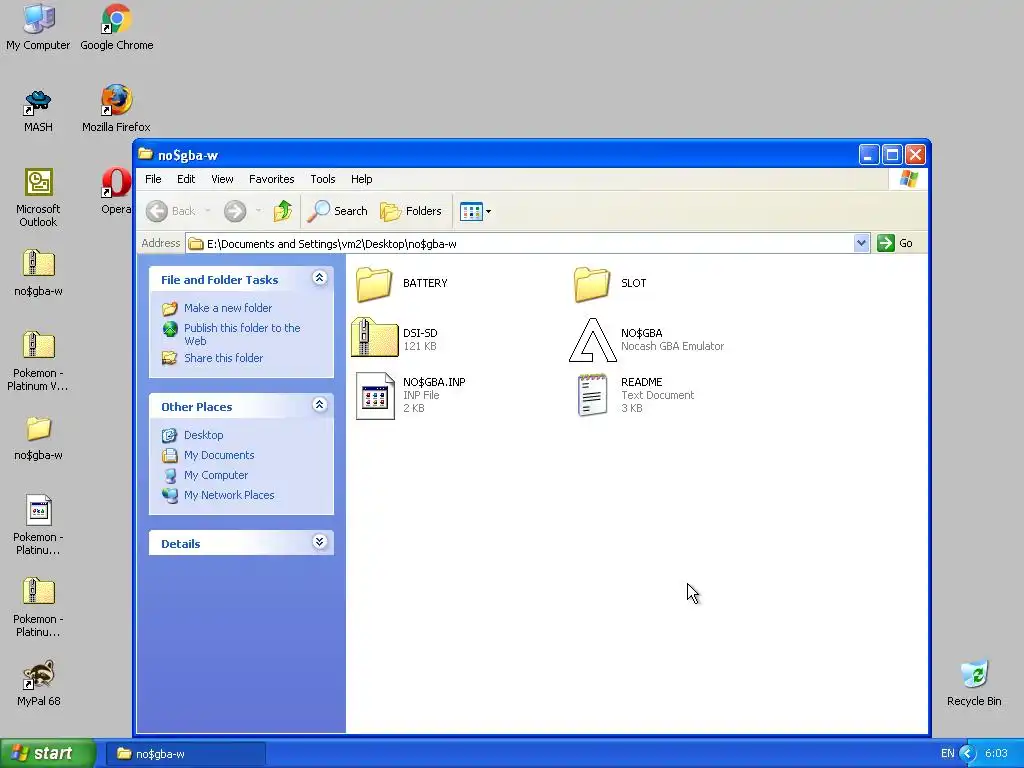Open the Forward history dropdown arrow

[259, 211]
